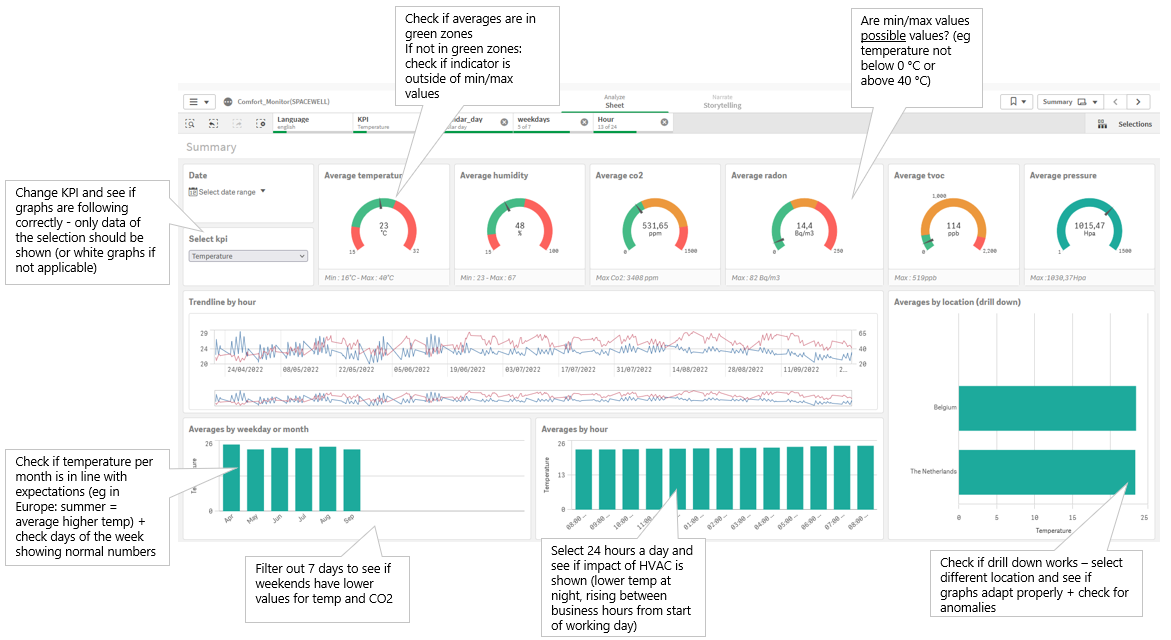
Task: Click the Average pressure gauge
Action: pos(1089,226)
